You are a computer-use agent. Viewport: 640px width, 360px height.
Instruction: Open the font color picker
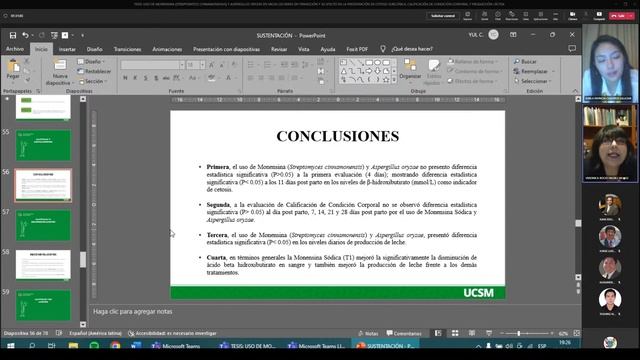pos(230,78)
